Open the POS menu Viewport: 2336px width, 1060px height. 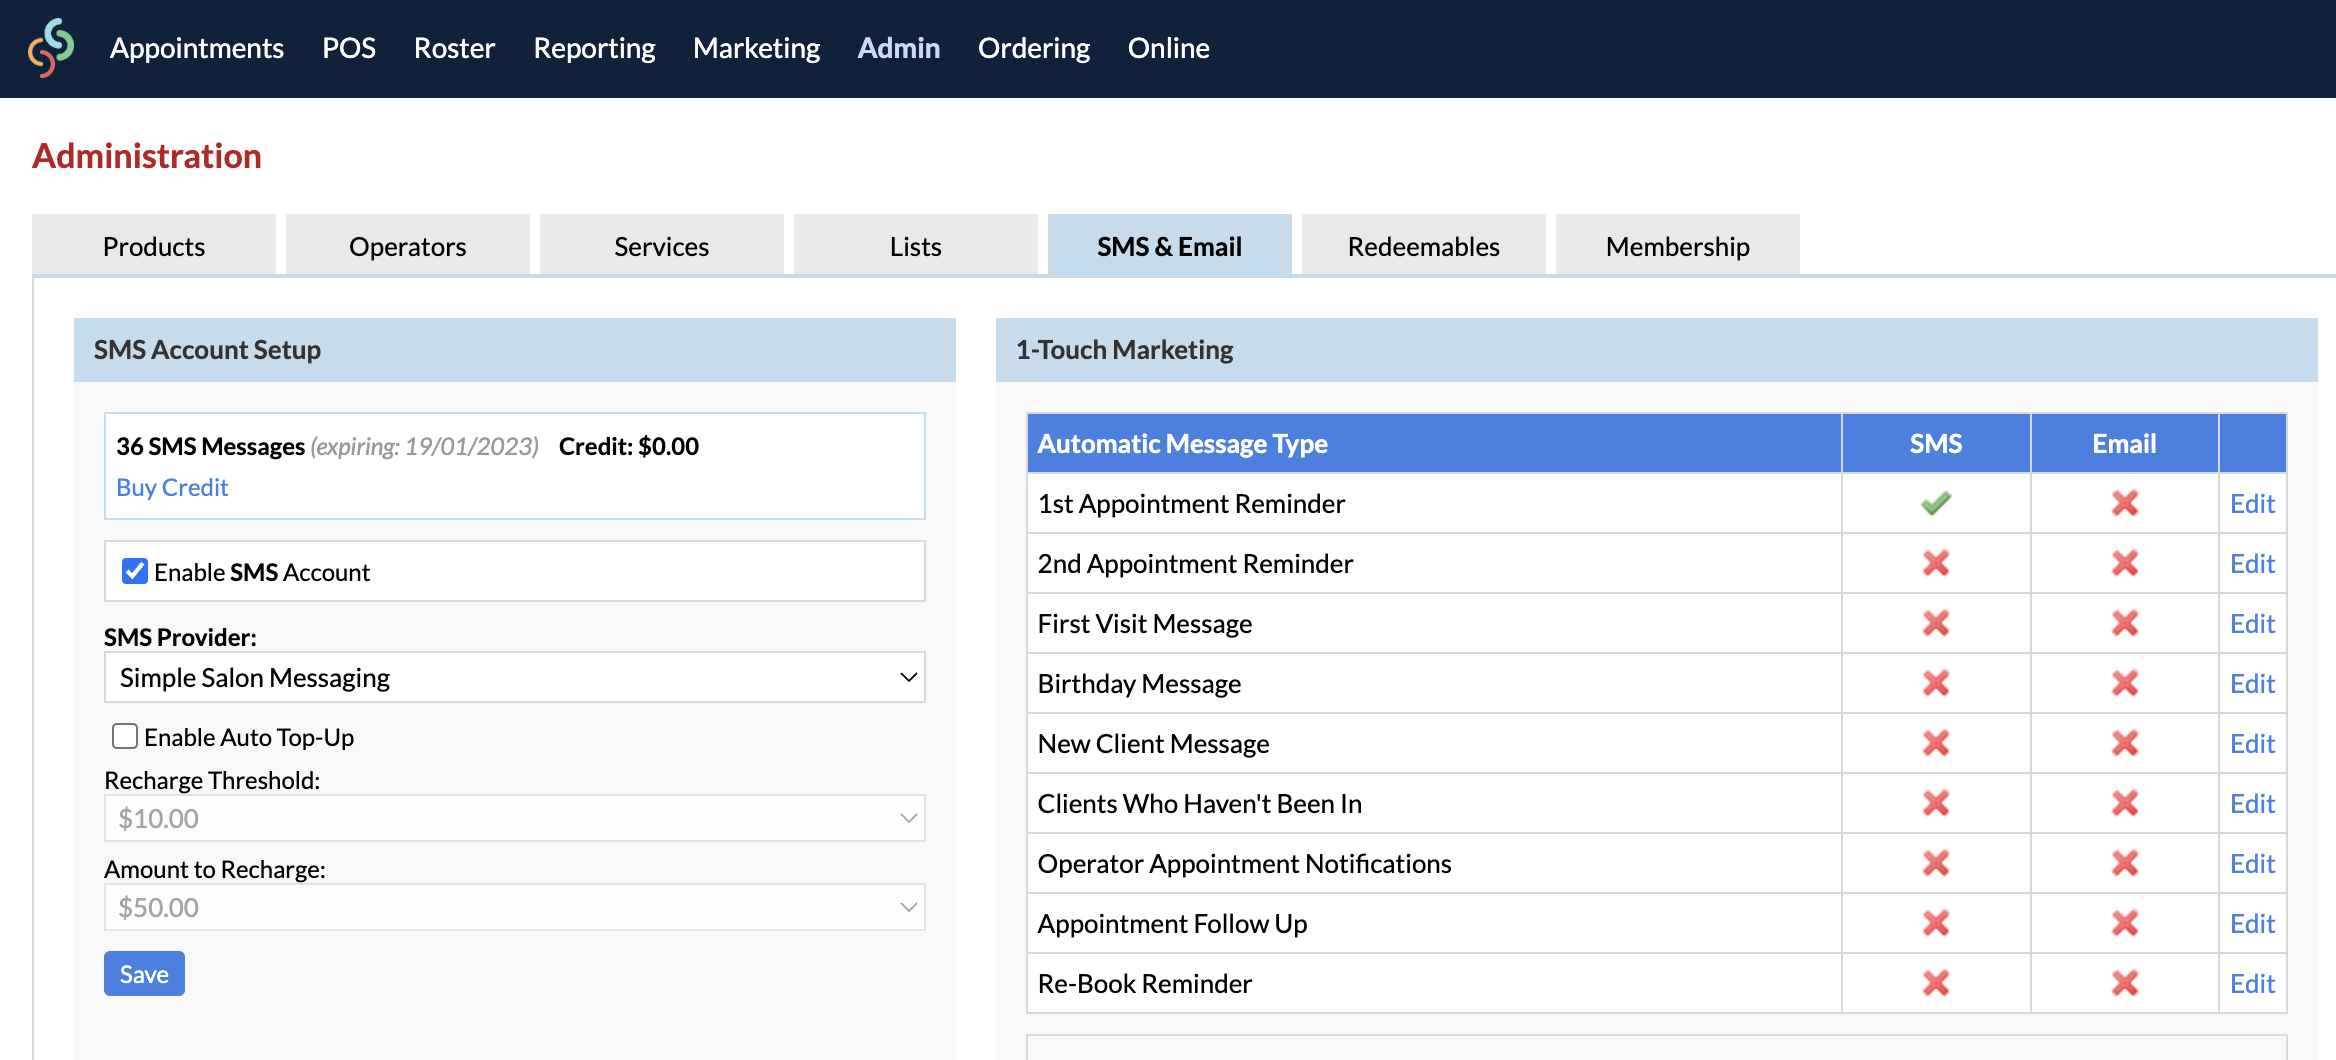[349, 48]
